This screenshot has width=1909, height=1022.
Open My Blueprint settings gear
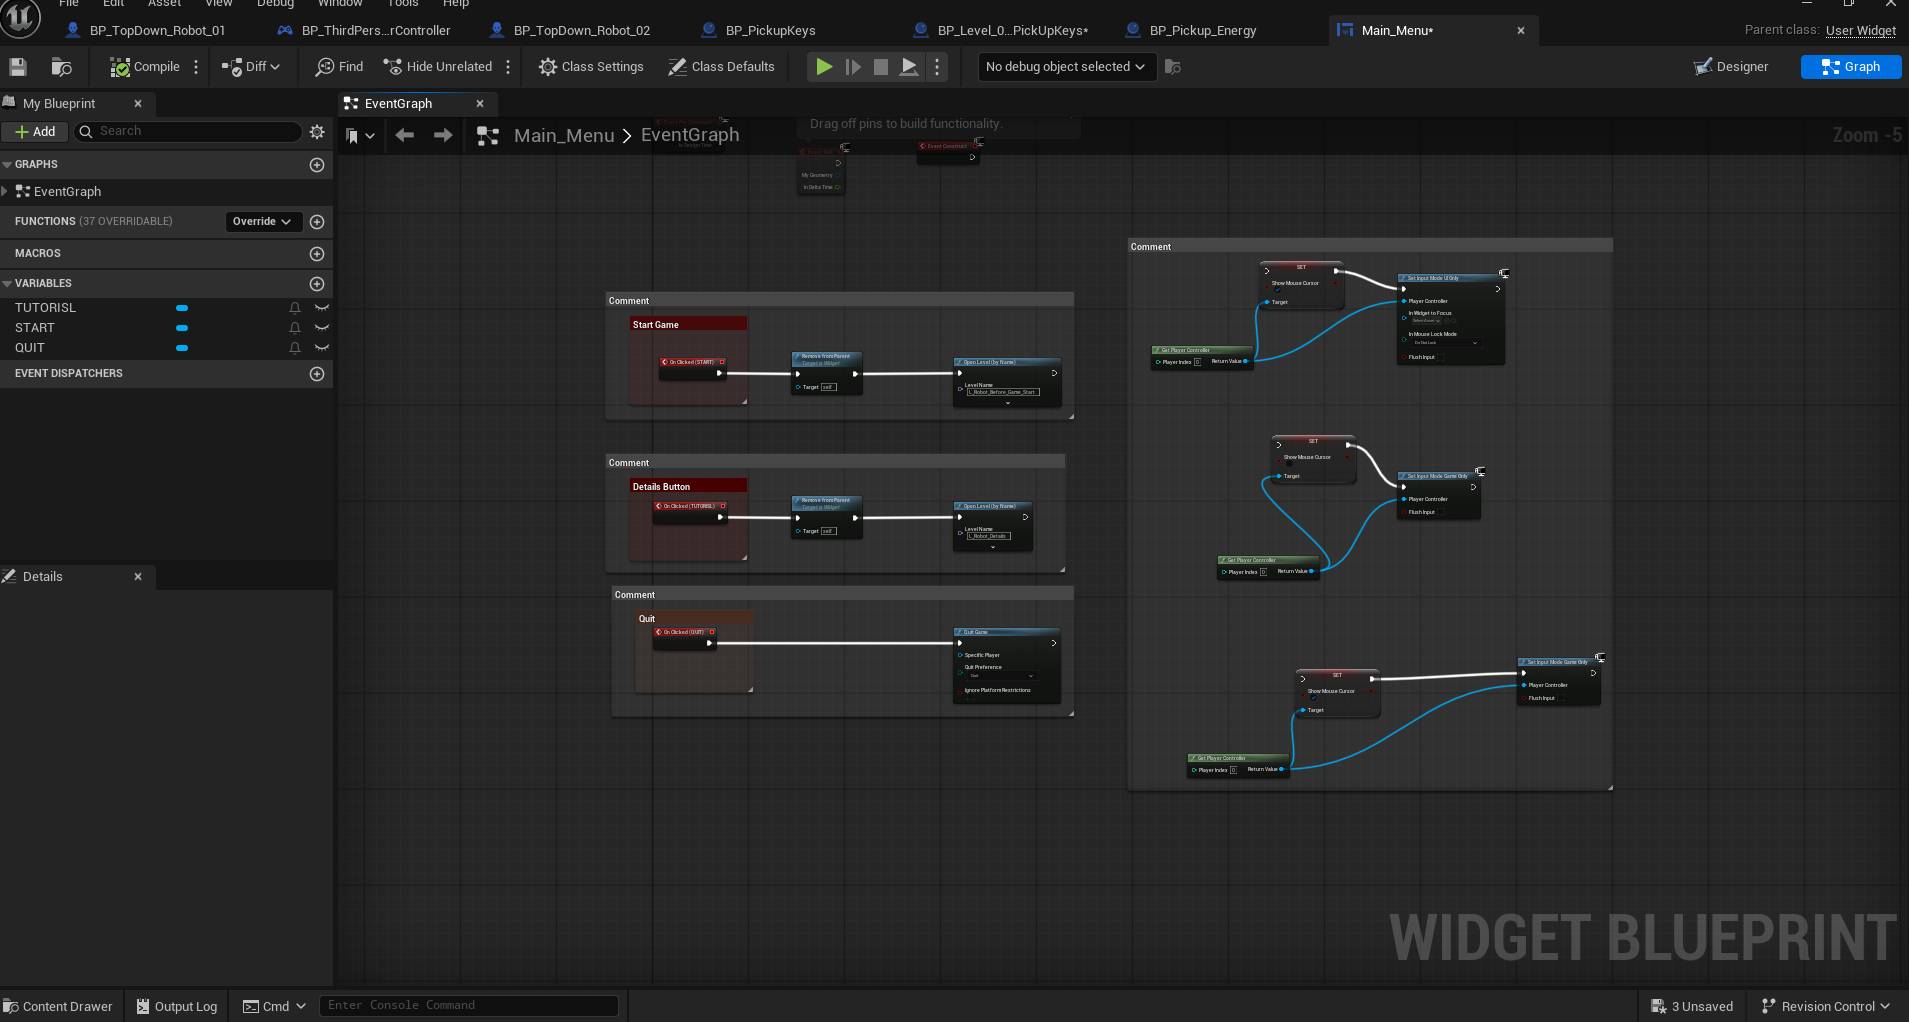click(317, 131)
